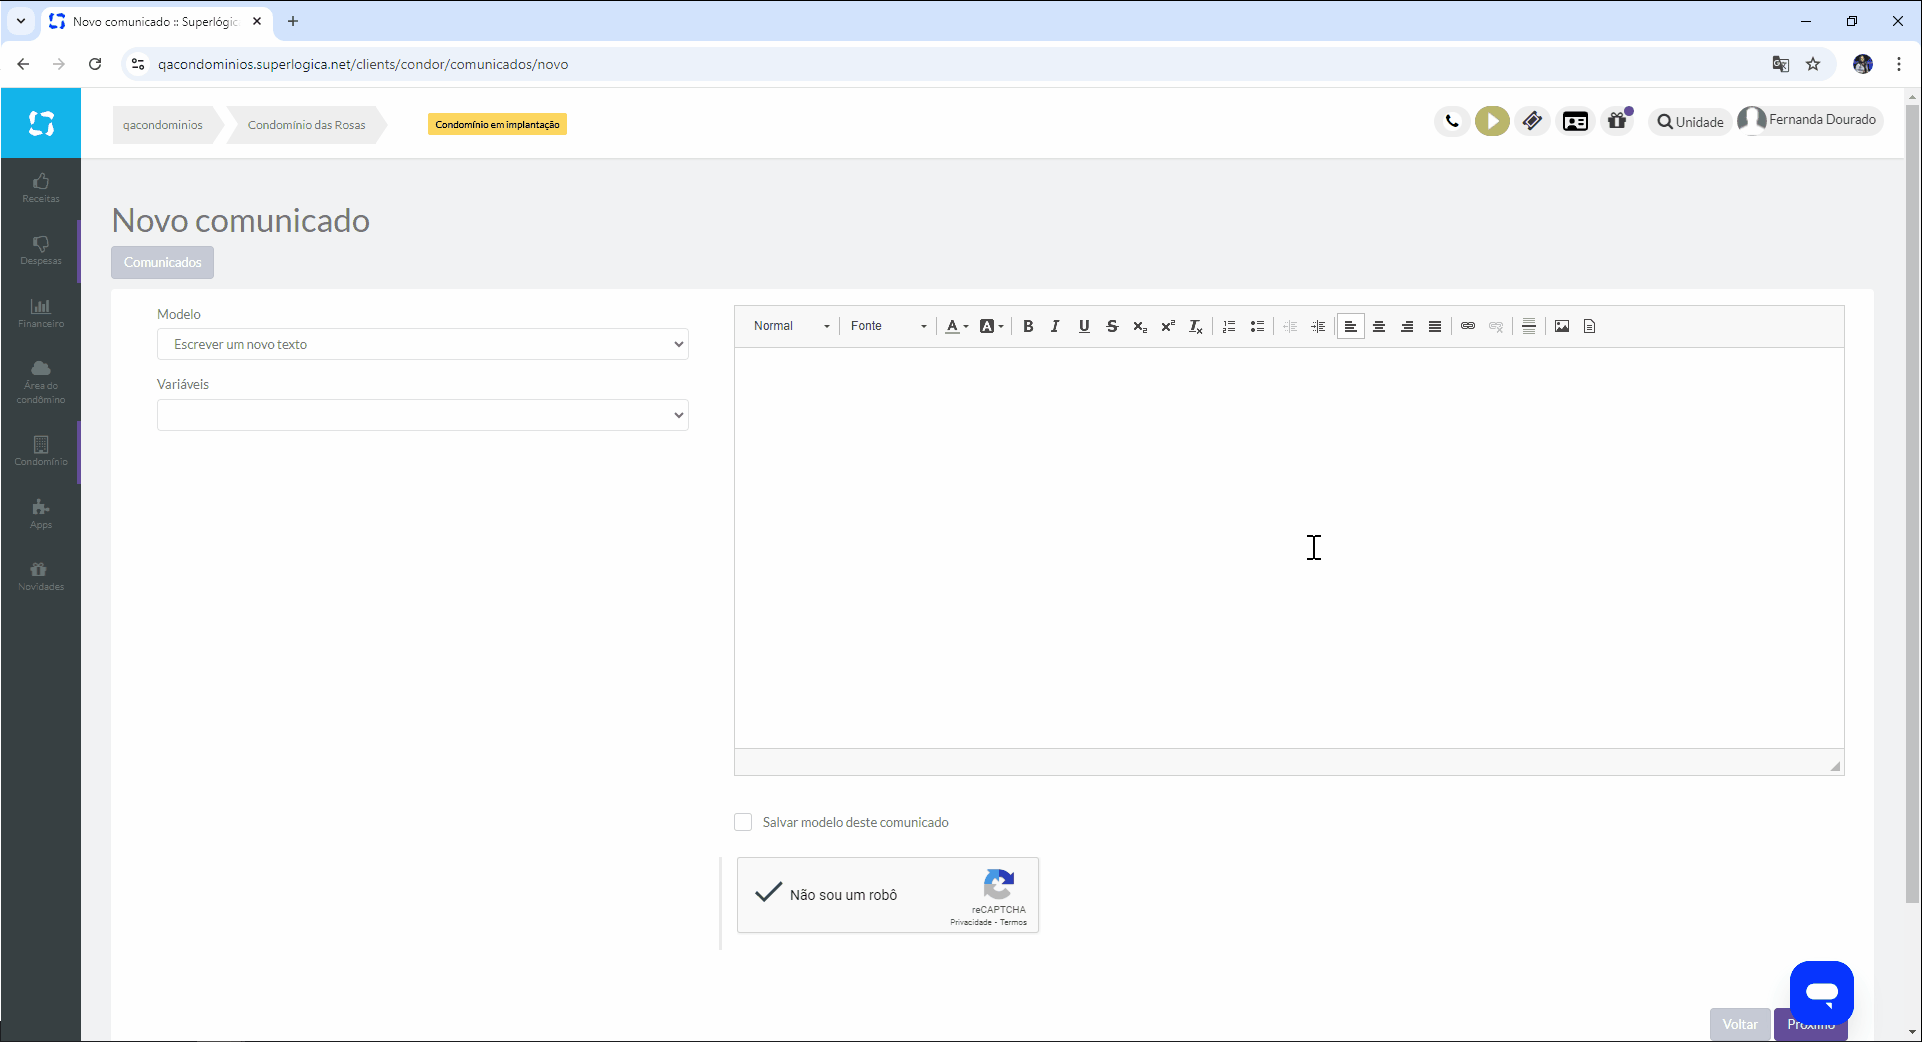Open Apps in the sidebar

click(x=41, y=514)
